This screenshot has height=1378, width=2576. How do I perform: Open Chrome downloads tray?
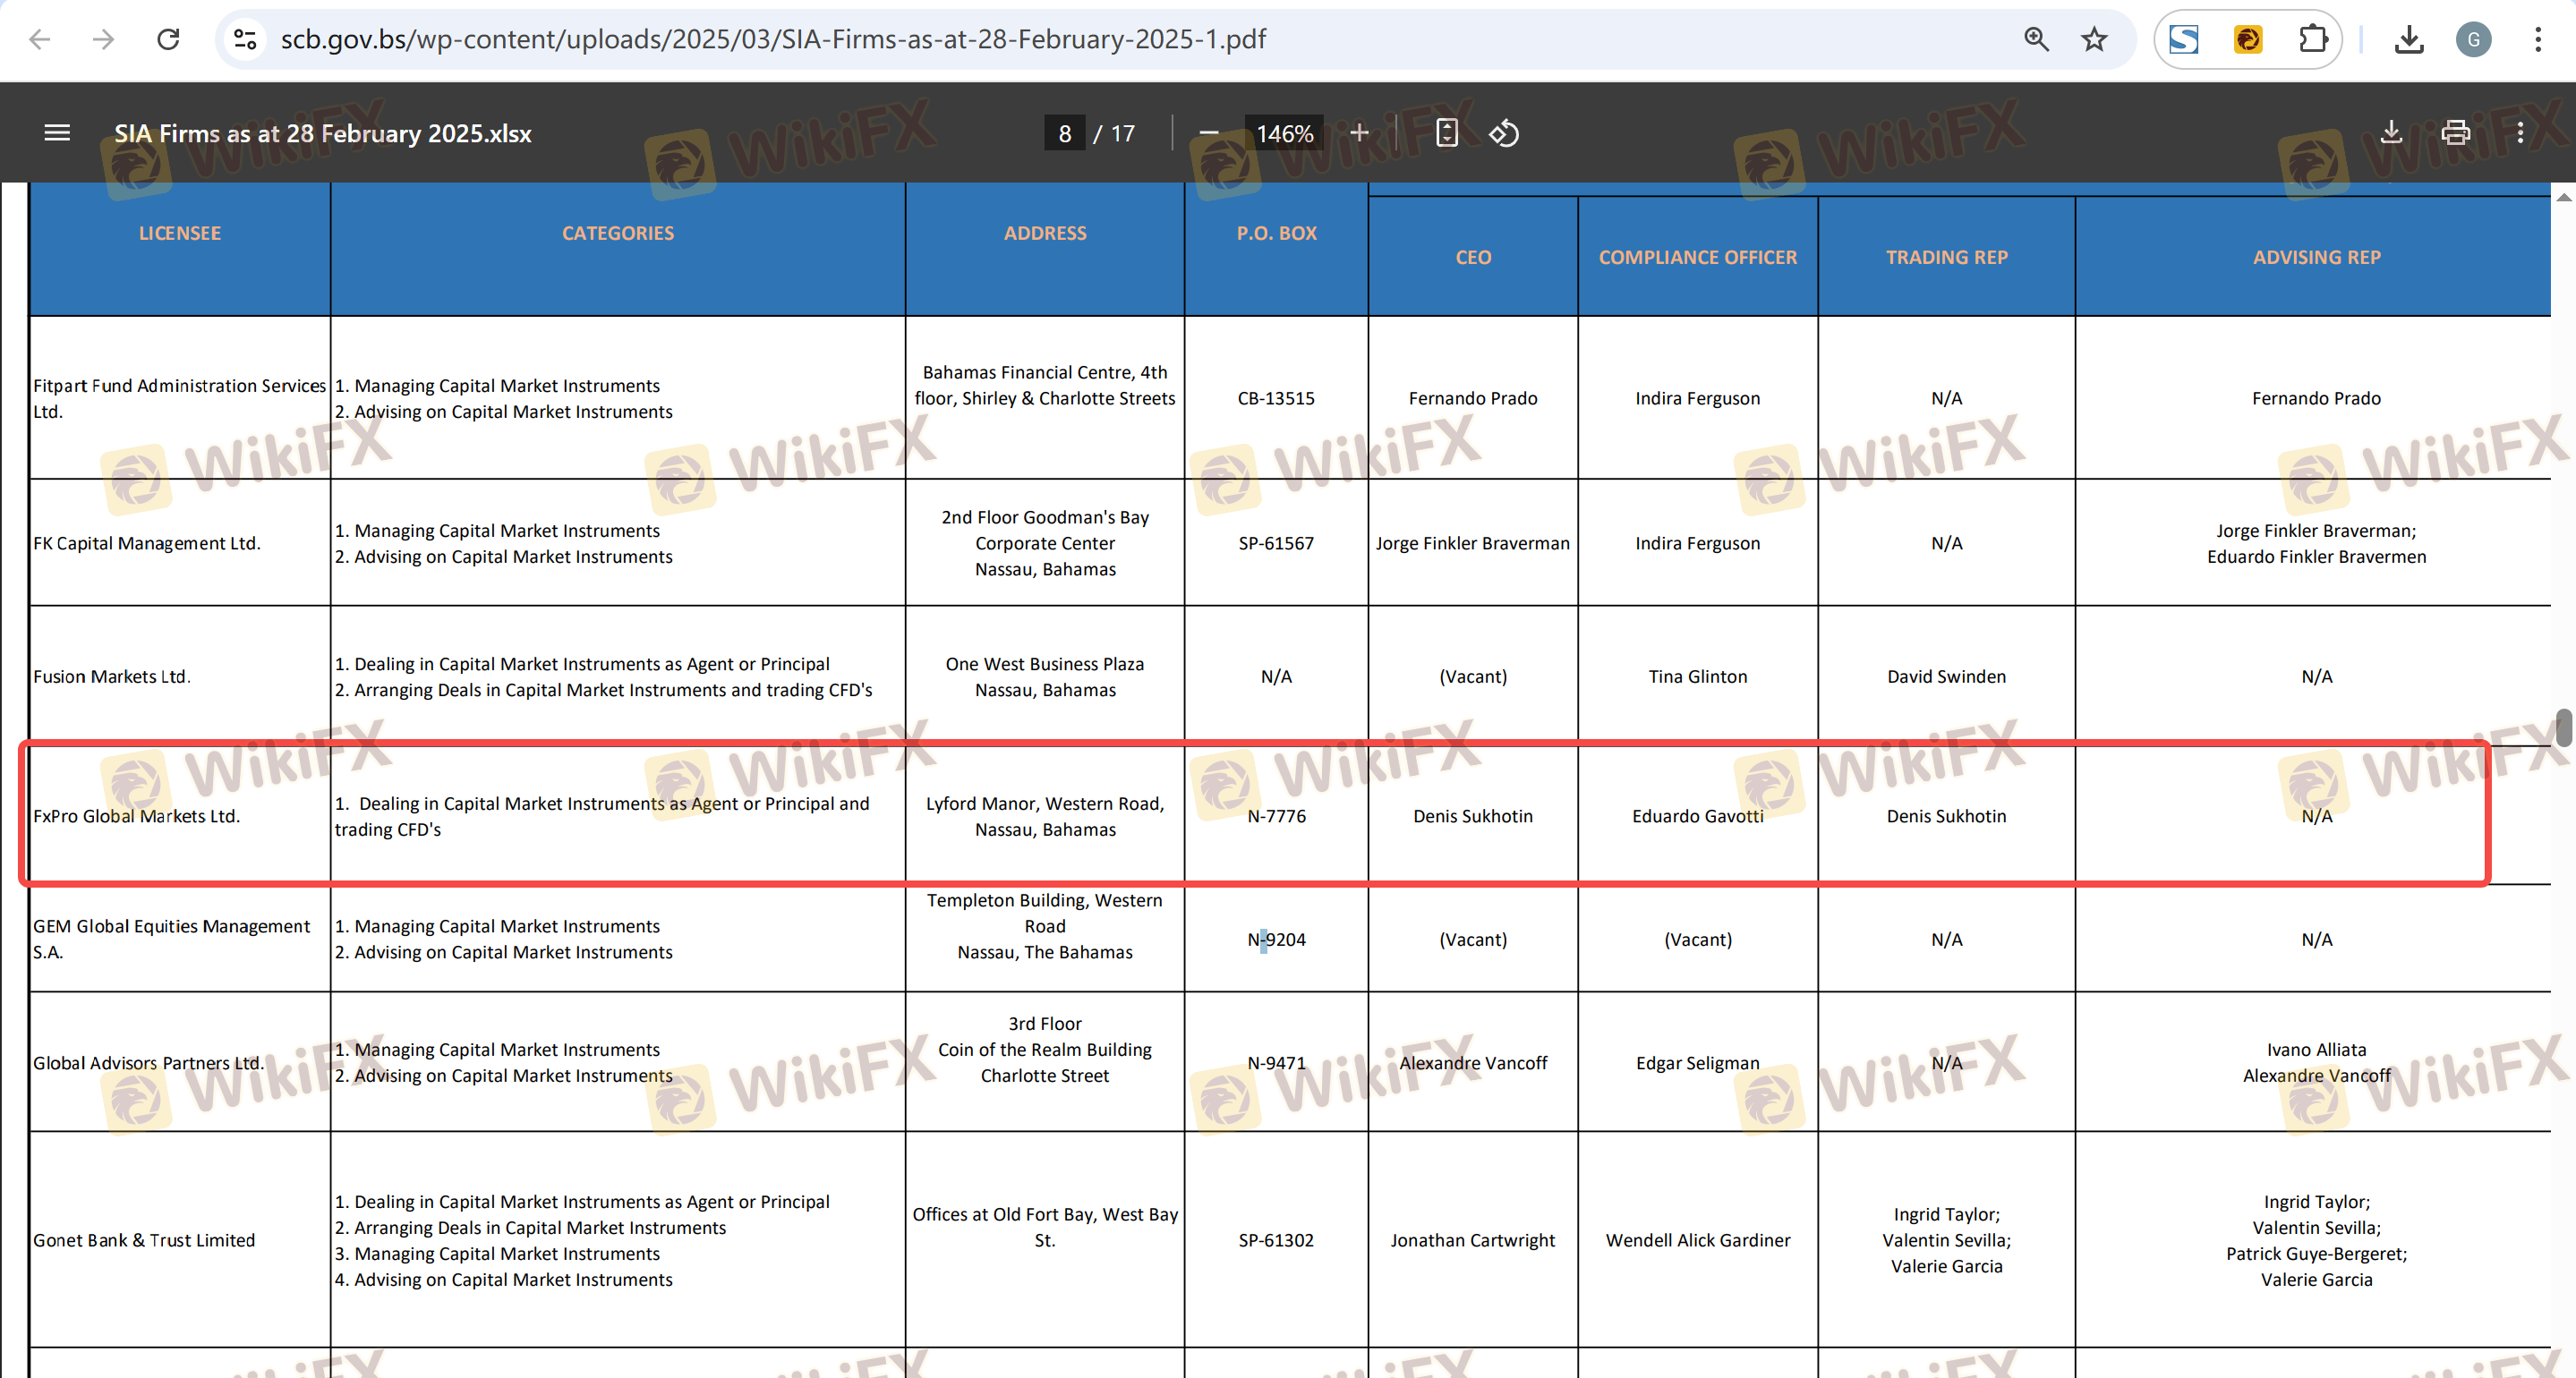coord(2409,39)
